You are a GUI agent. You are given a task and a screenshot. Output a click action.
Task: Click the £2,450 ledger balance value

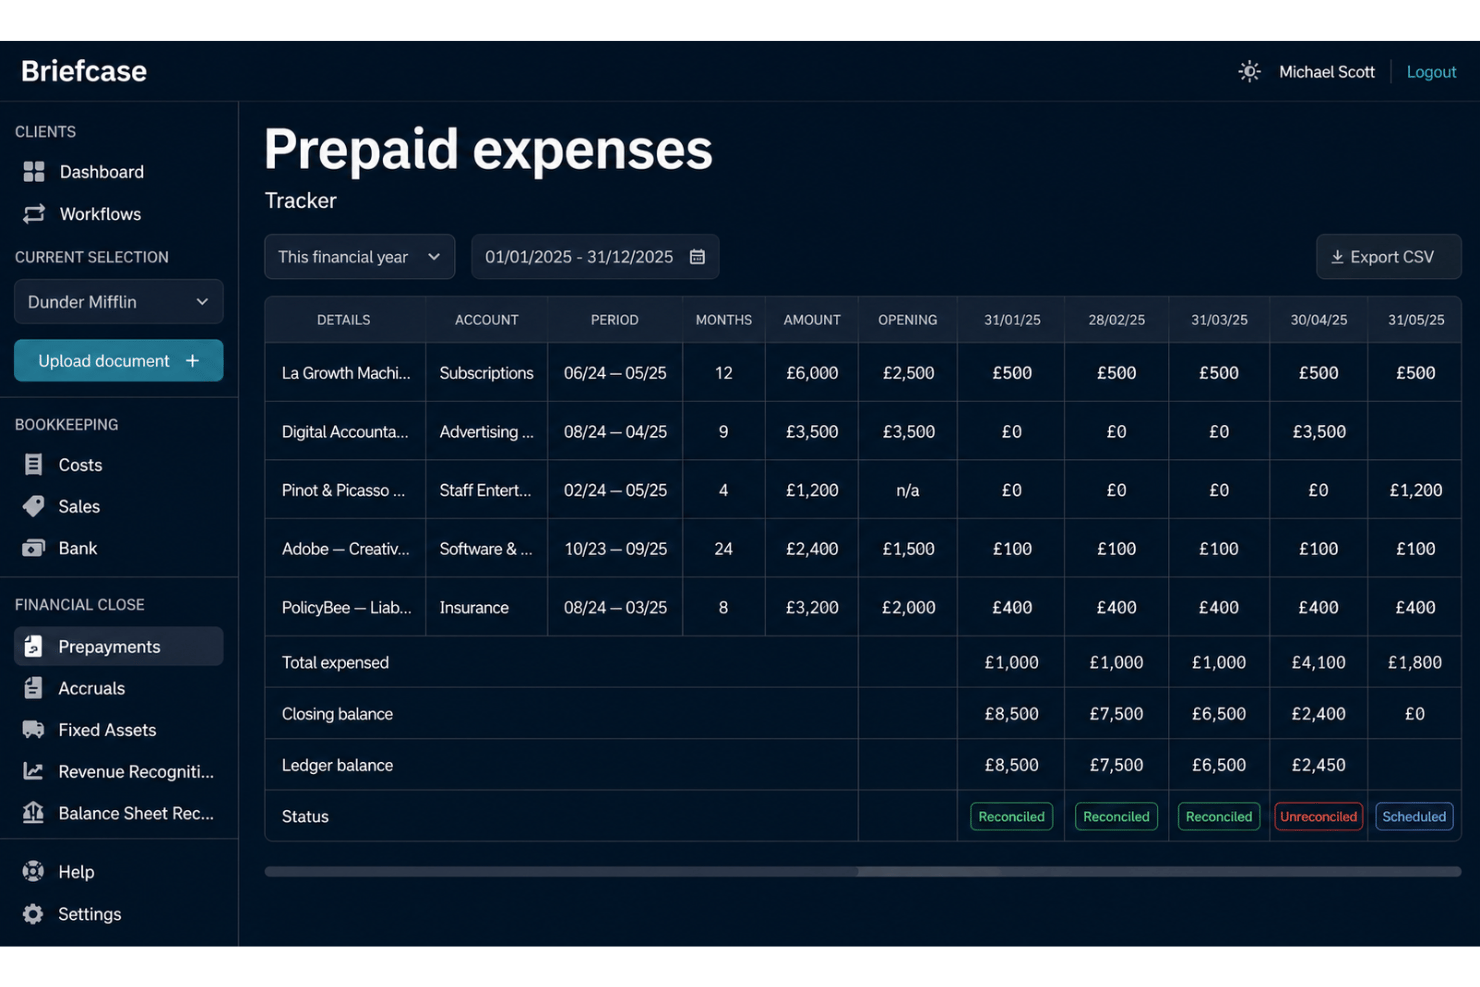click(x=1318, y=765)
